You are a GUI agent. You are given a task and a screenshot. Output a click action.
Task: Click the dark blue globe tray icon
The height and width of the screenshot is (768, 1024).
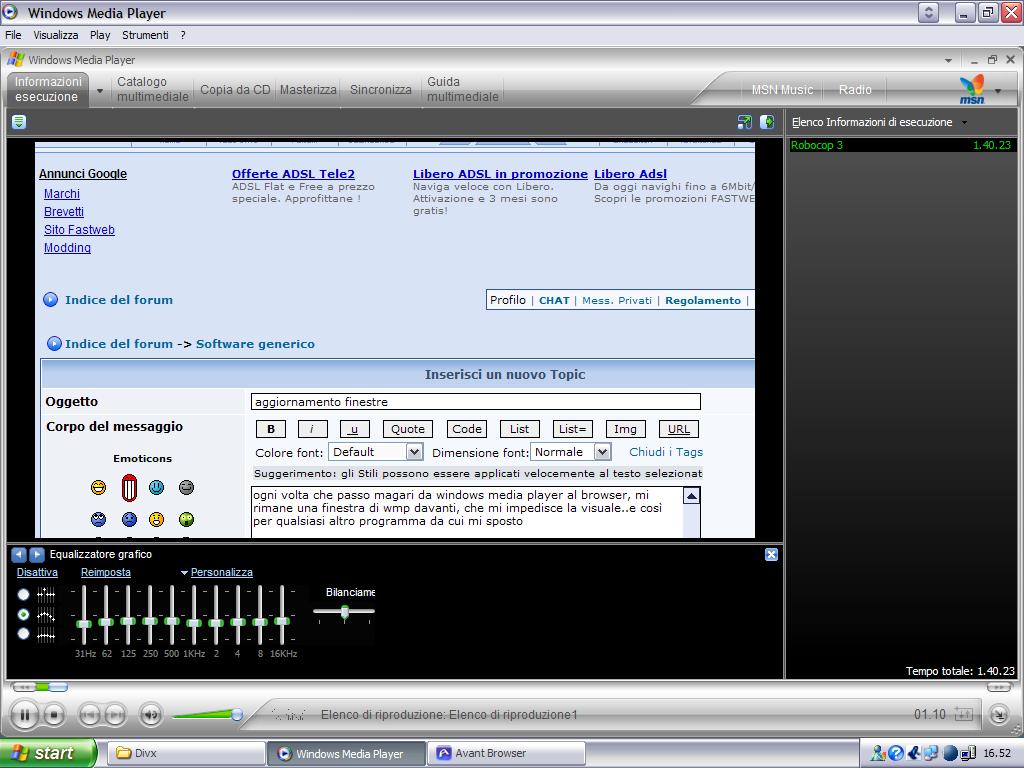click(x=950, y=754)
